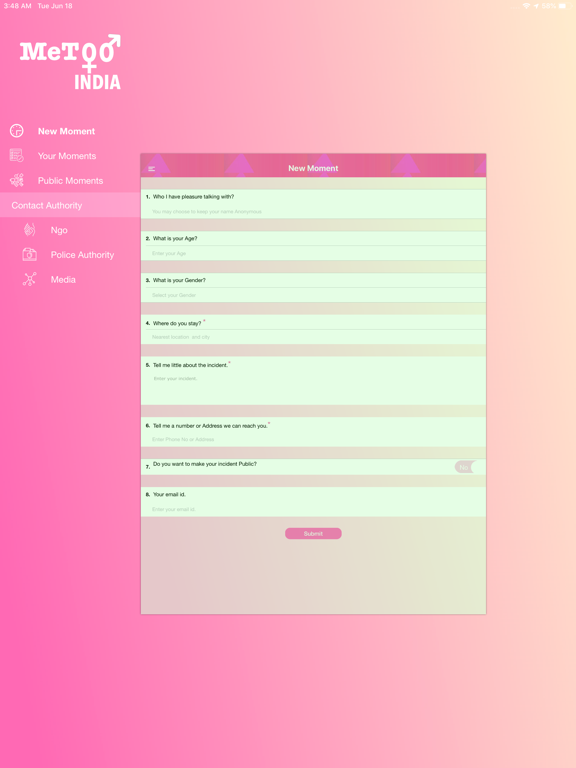576x768 pixels.
Task: Click 'Tell me little about the incident' label
Action: point(190,365)
